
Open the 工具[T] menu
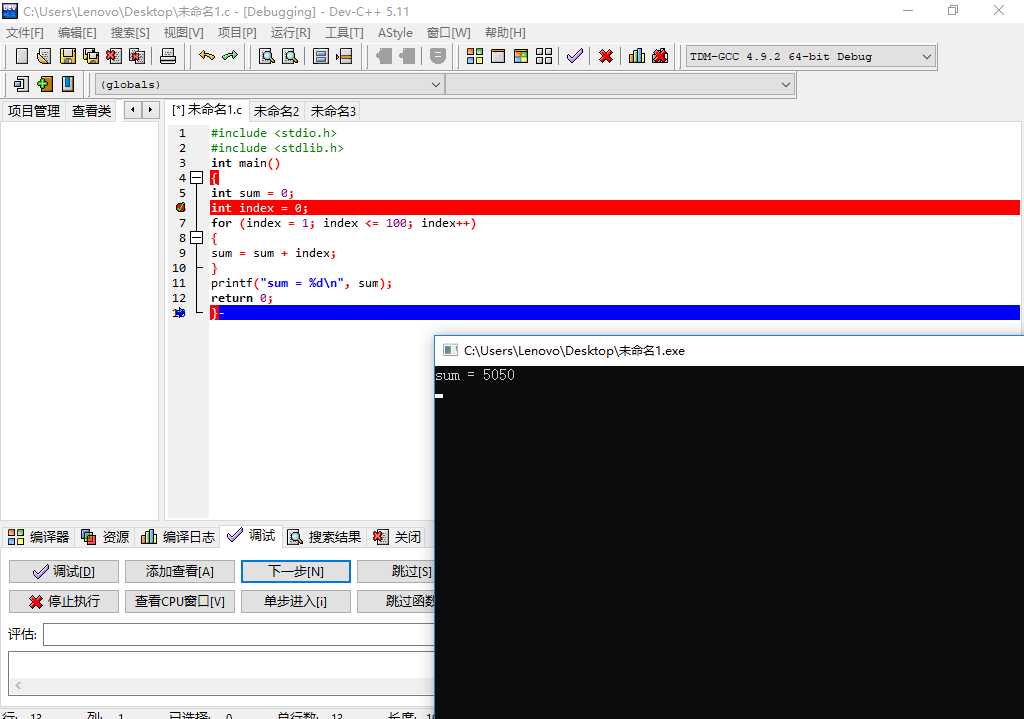(344, 33)
